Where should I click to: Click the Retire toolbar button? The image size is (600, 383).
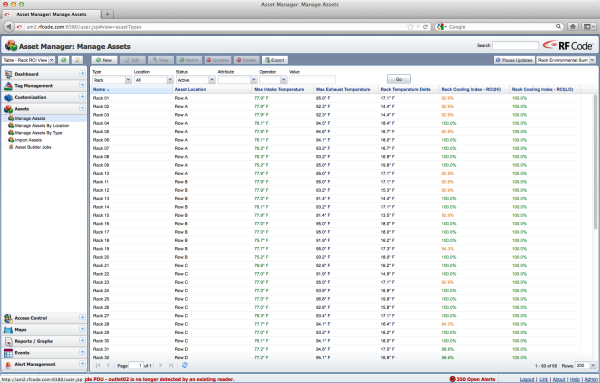tap(189, 60)
